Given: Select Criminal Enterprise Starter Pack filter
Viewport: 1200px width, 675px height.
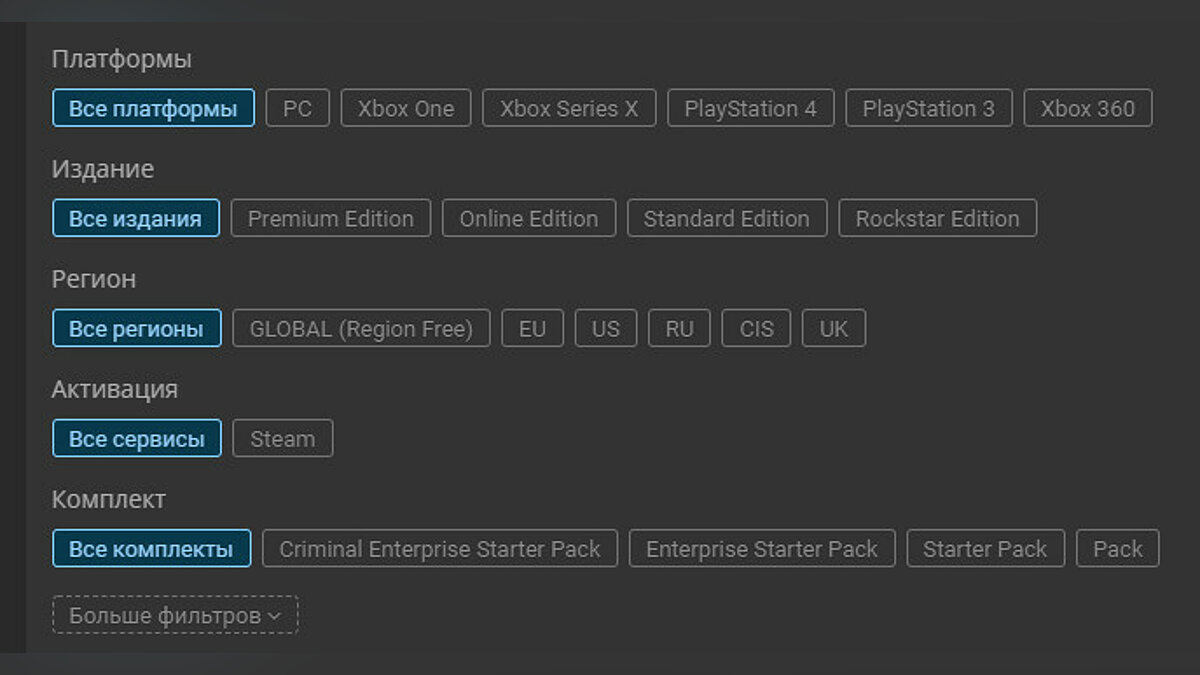Looking at the screenshot, I should click(x=440, y=549).
